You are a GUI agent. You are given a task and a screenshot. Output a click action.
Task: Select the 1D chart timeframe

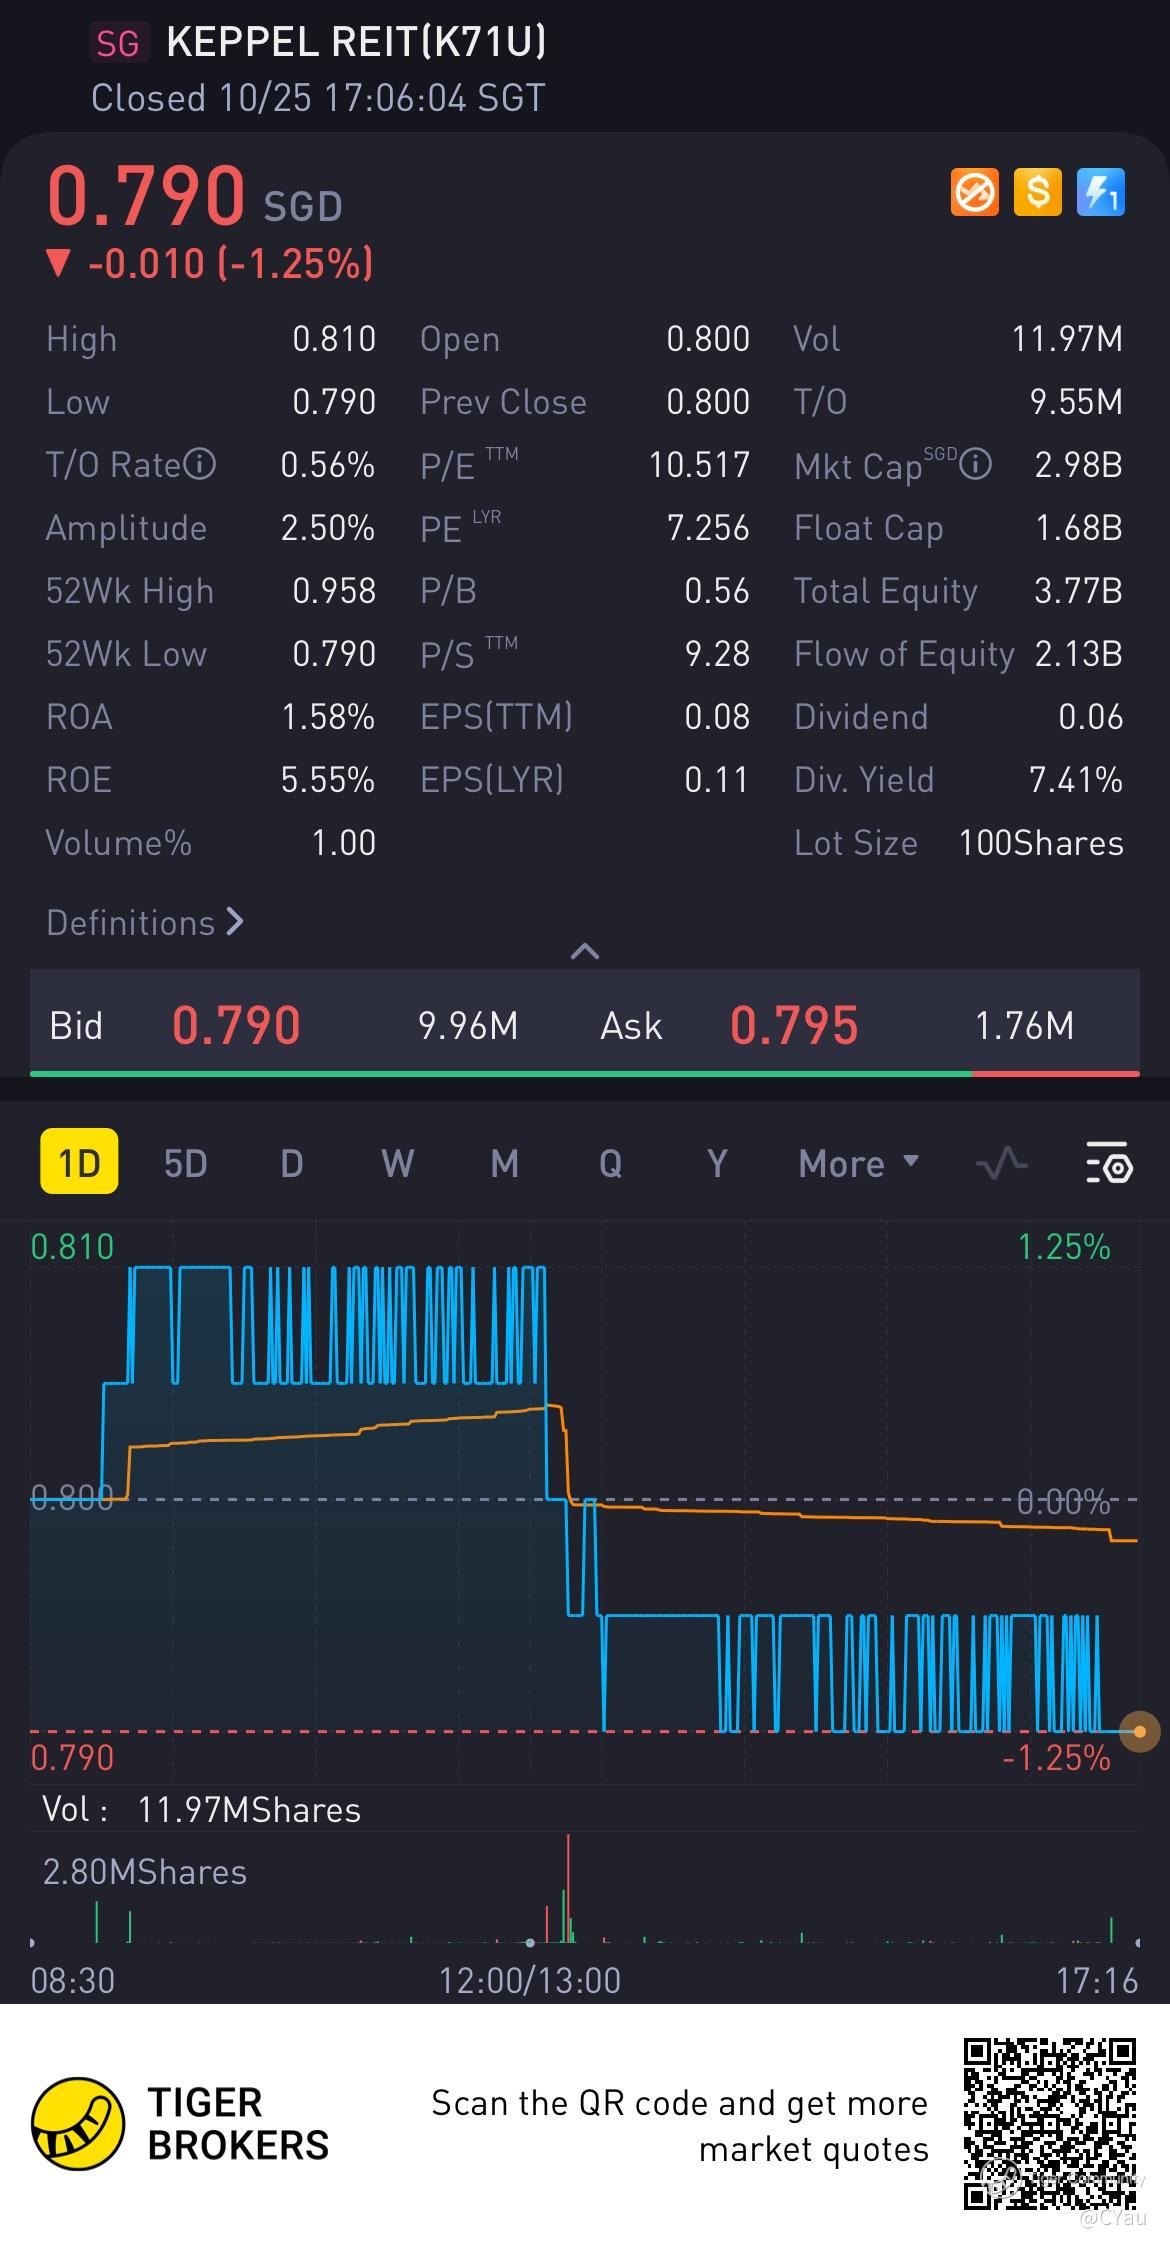(79, 1162)
